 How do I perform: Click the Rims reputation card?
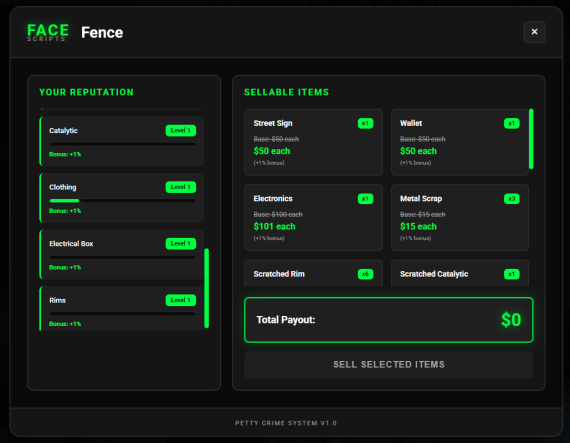(122, 308)
